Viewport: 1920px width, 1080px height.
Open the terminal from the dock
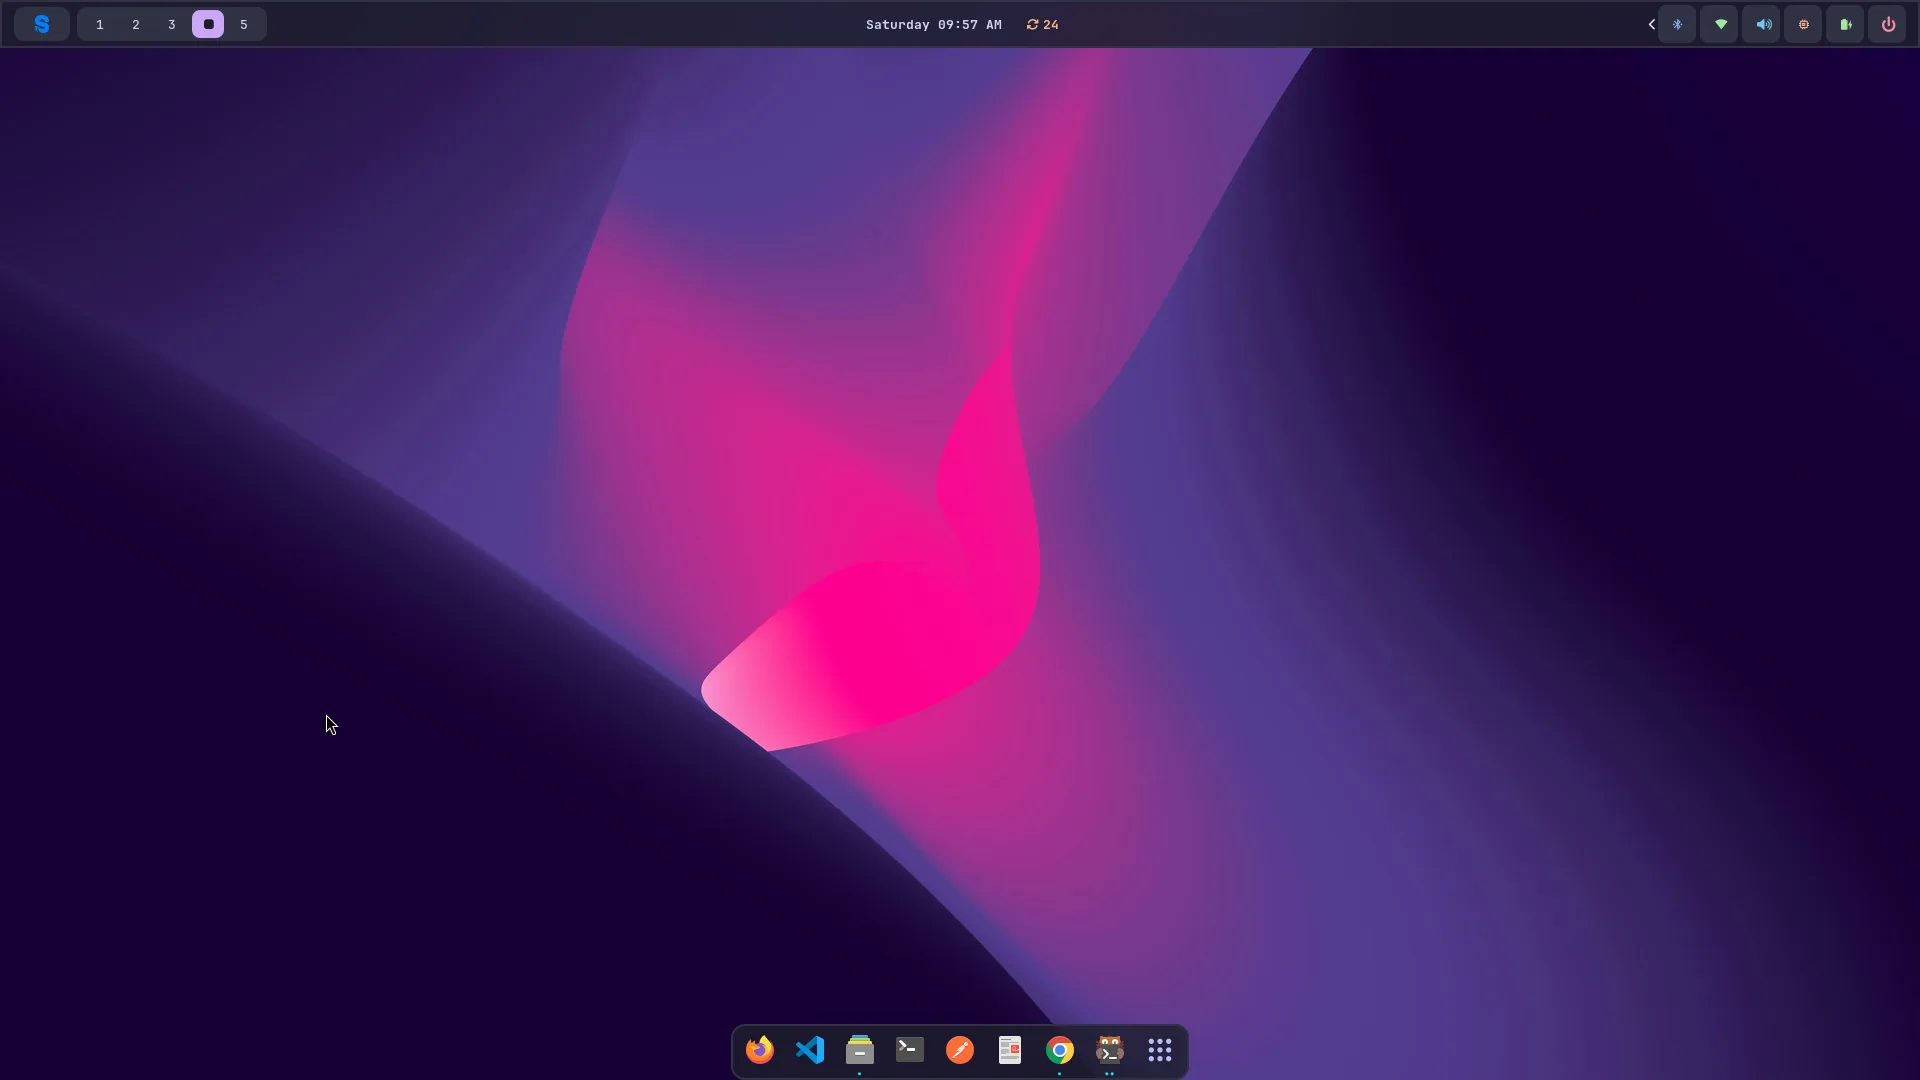910,1050
